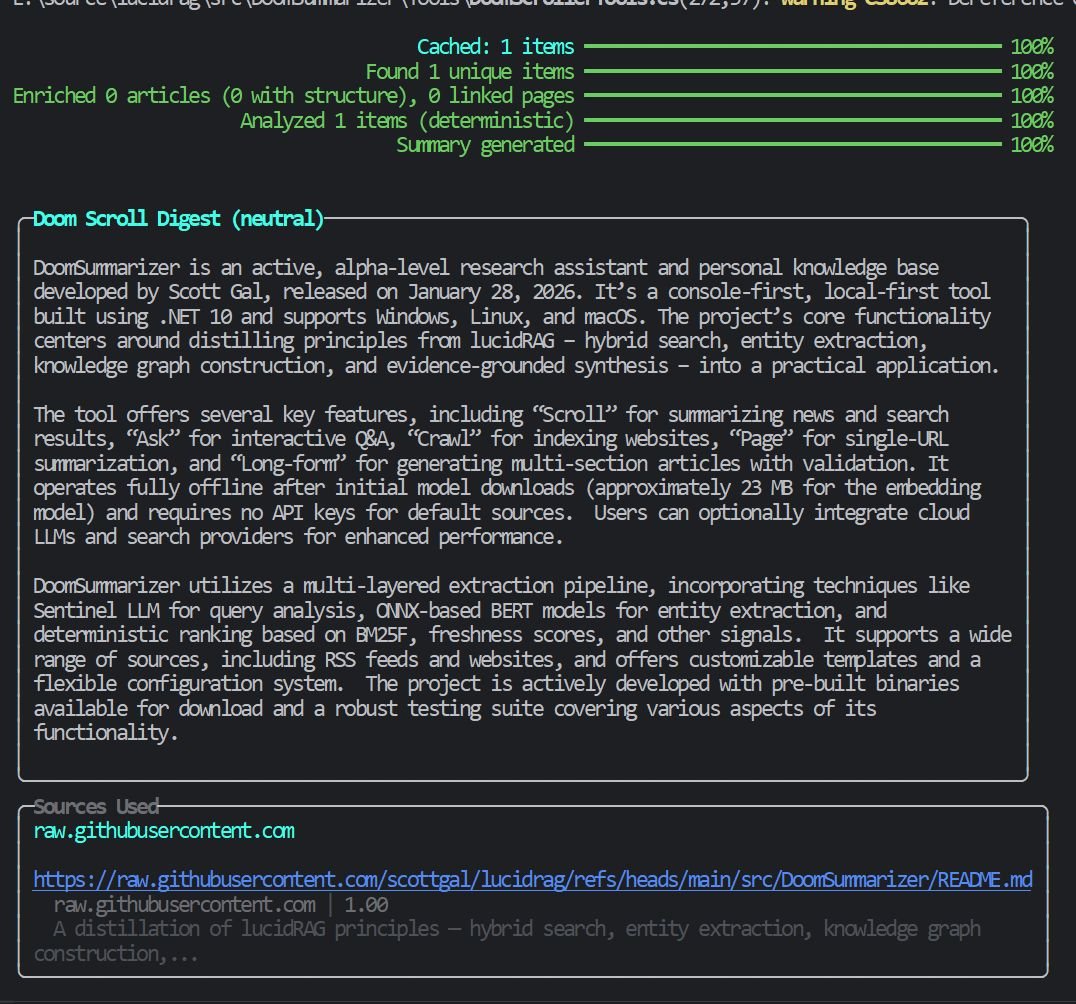
Task: Click the 'raw.githubusercontent.com | 1.00' score line
Action: (x=221, y=905)
